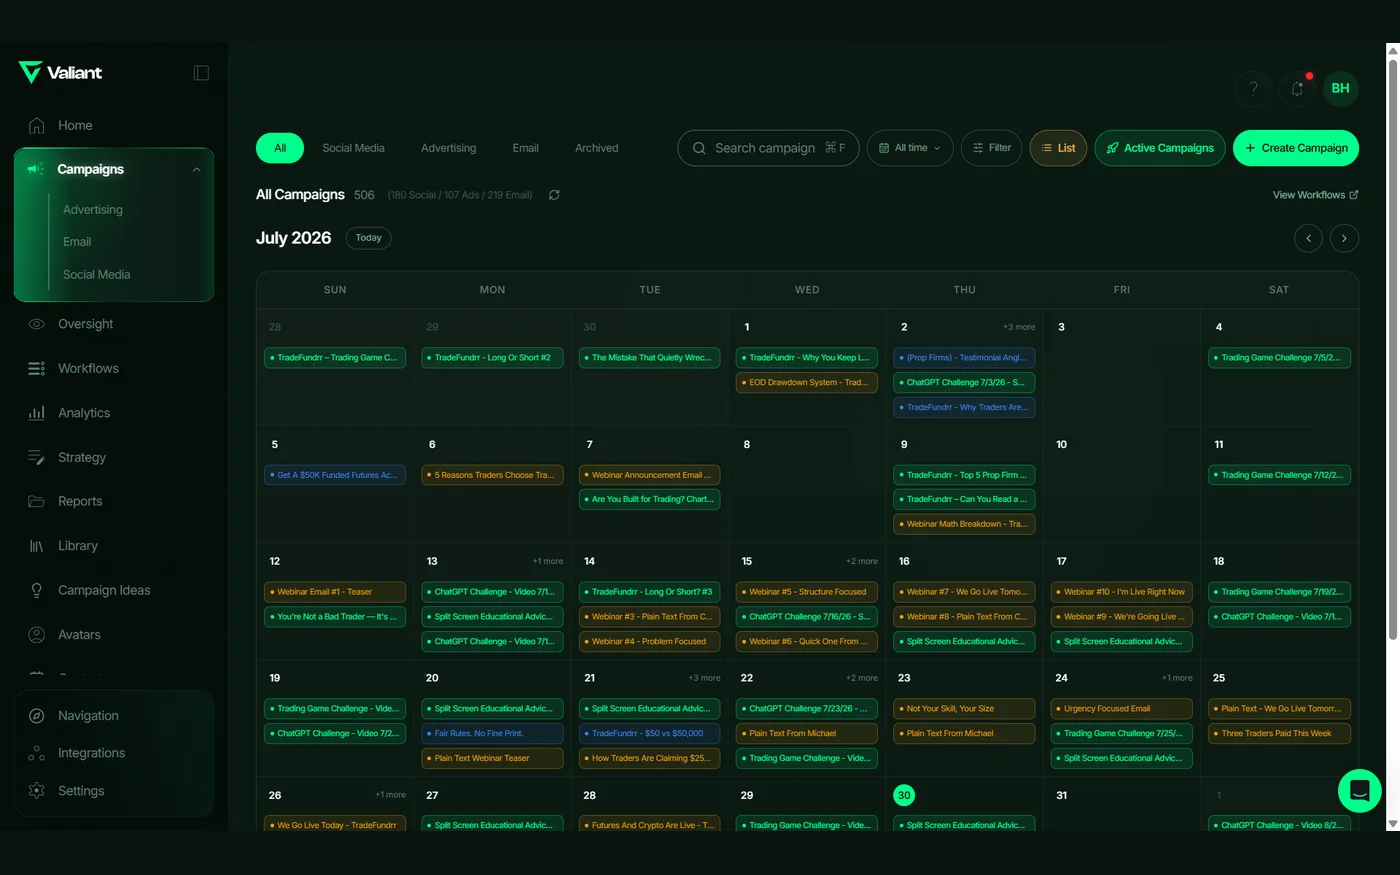1400x875 pixels.
Task: Open Campaign Ideas in the sidebar
Action: point(104,590)
